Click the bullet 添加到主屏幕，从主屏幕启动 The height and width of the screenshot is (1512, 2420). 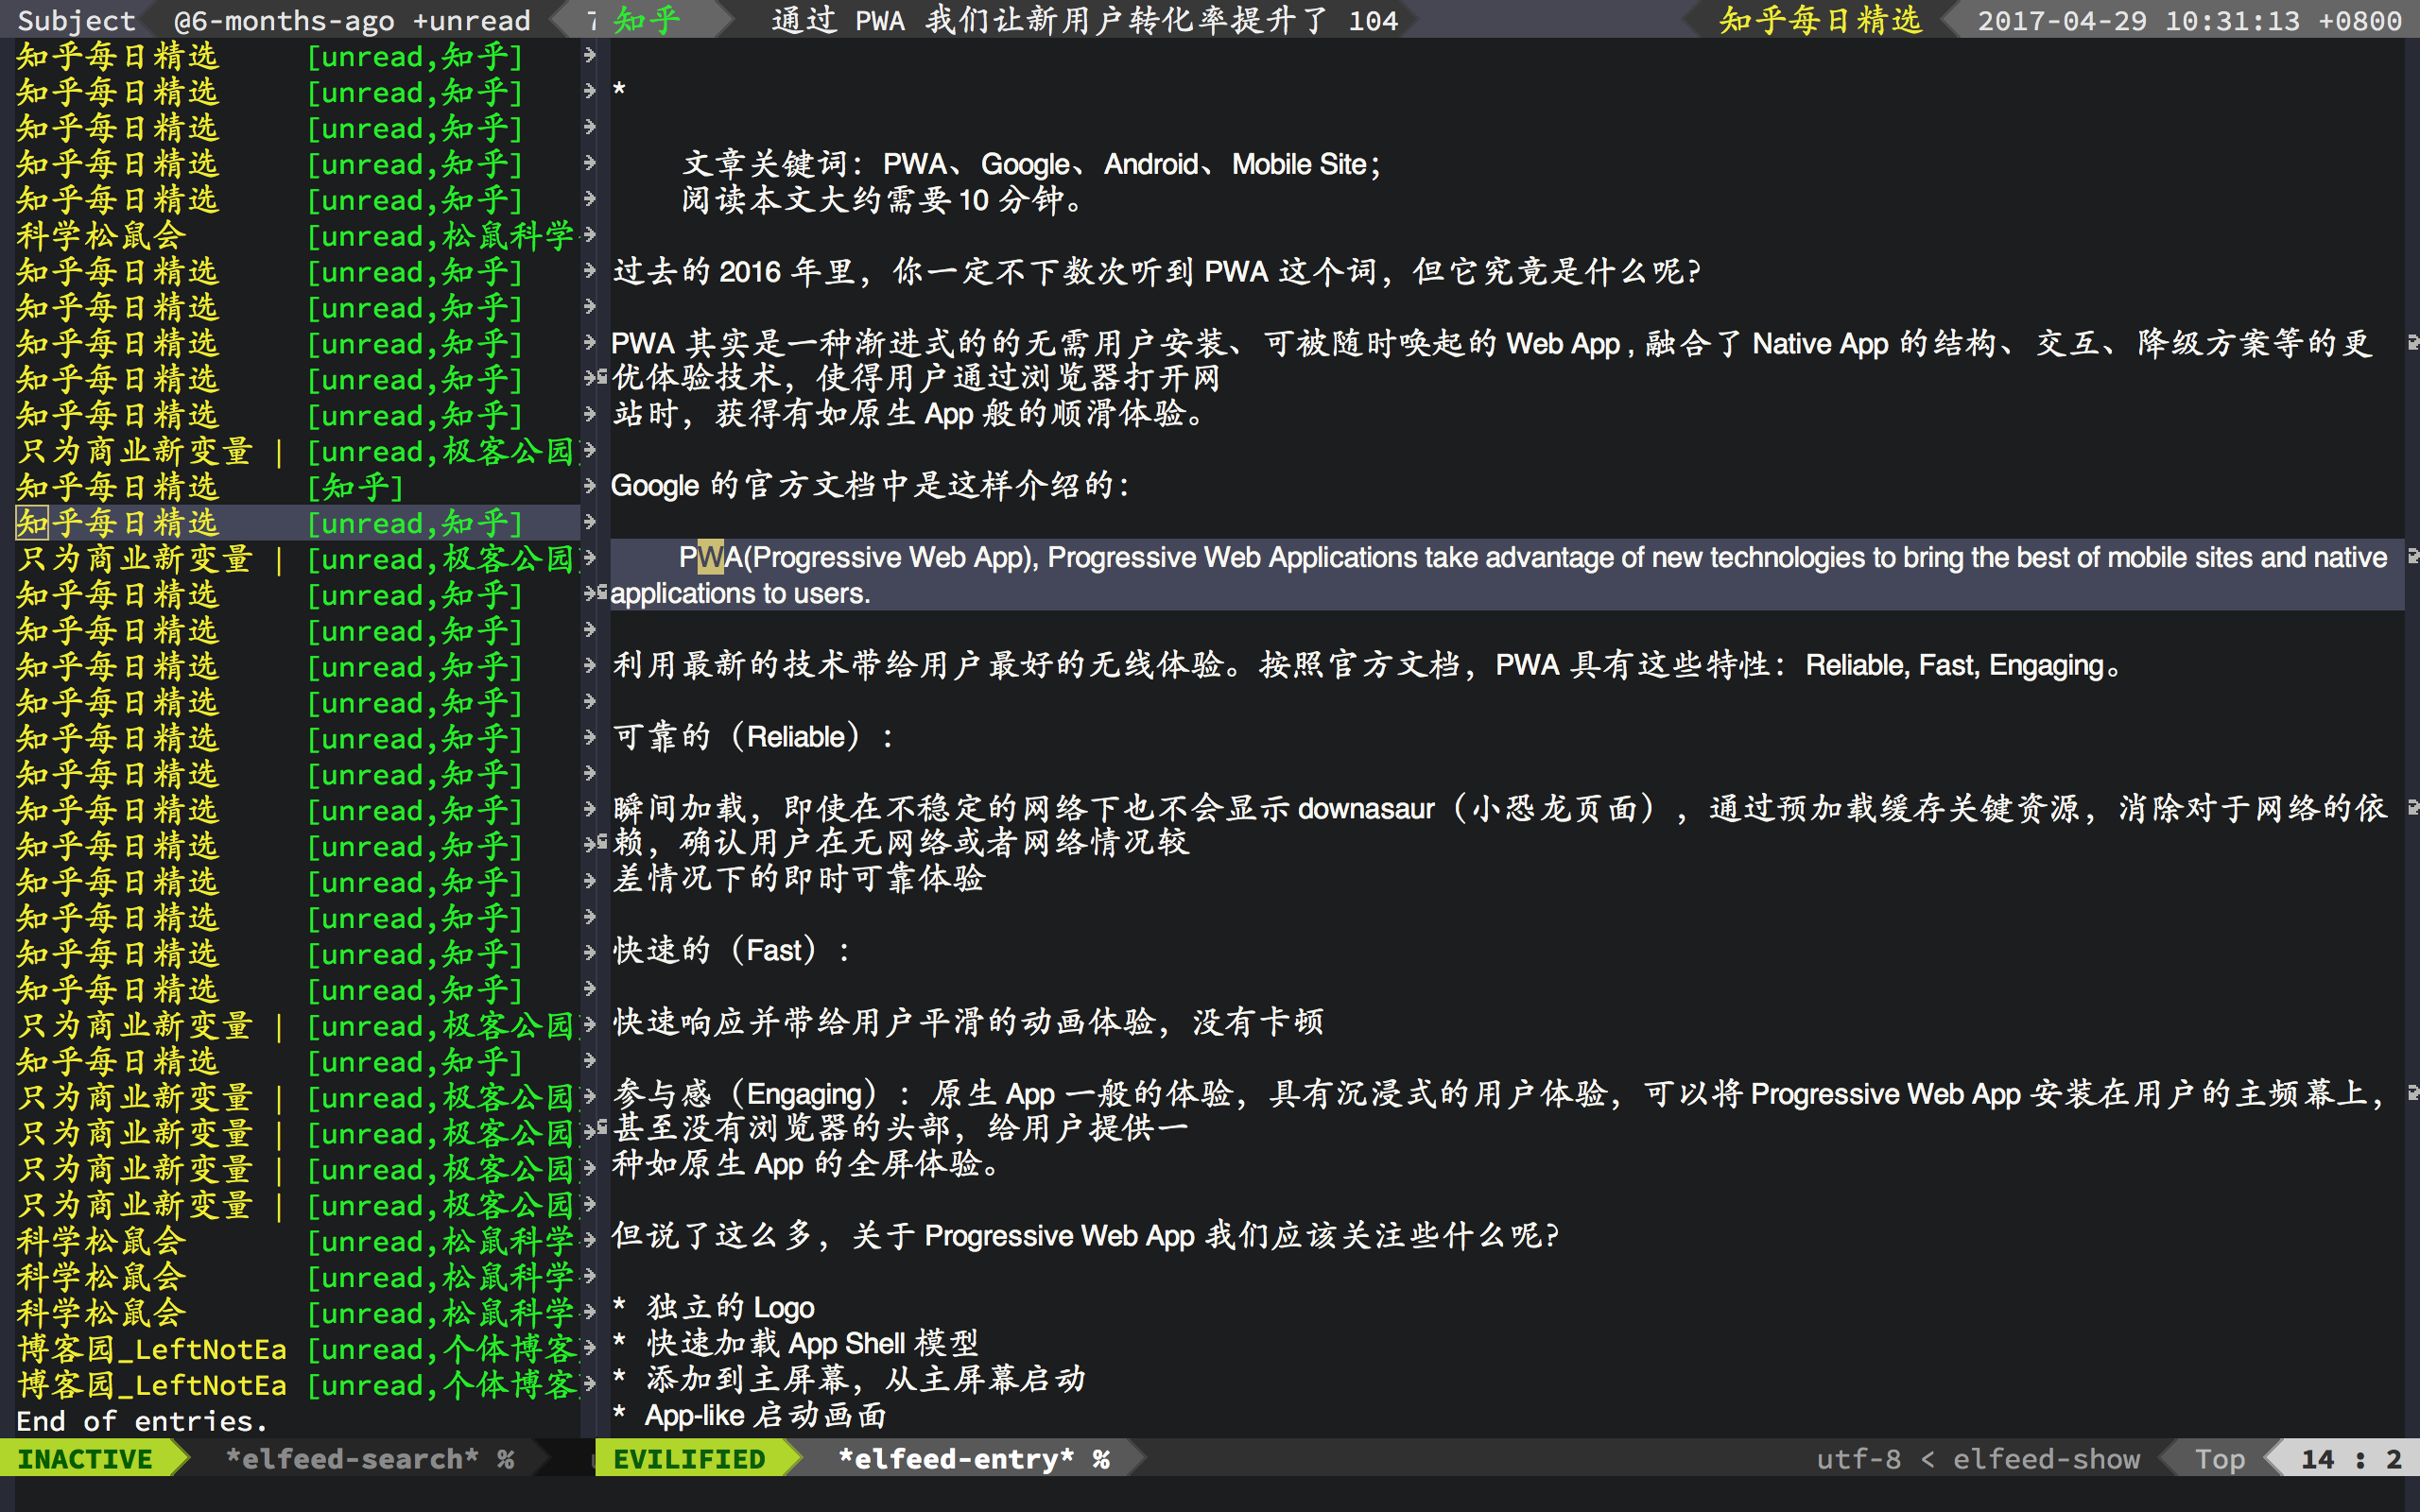(865, 1379)
